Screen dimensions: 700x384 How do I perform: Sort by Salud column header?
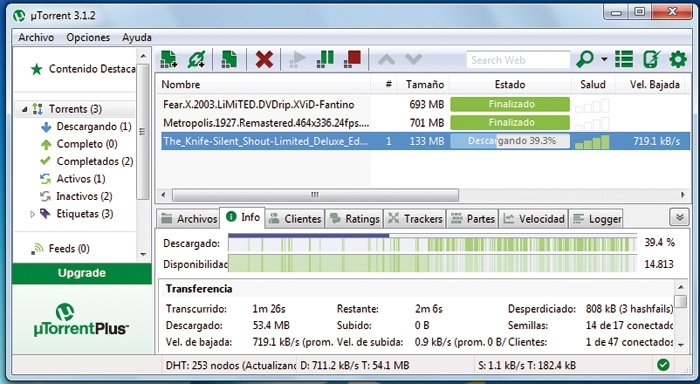pos(593,84)
